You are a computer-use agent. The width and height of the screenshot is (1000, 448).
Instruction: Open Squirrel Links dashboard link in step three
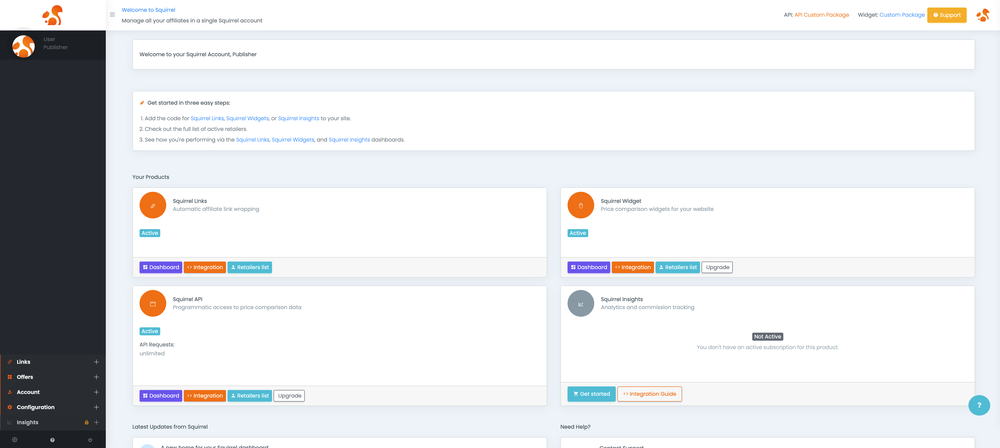coord(253,139)
